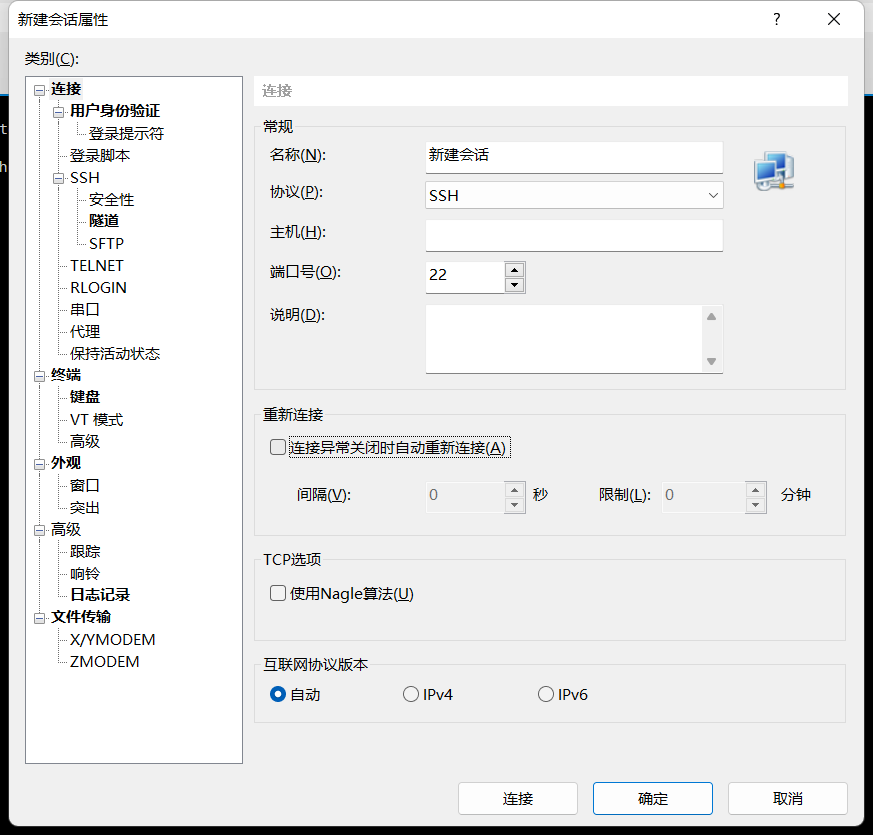
Task: Select 跟踪 tree item
Action: click(x=85, y=552)
